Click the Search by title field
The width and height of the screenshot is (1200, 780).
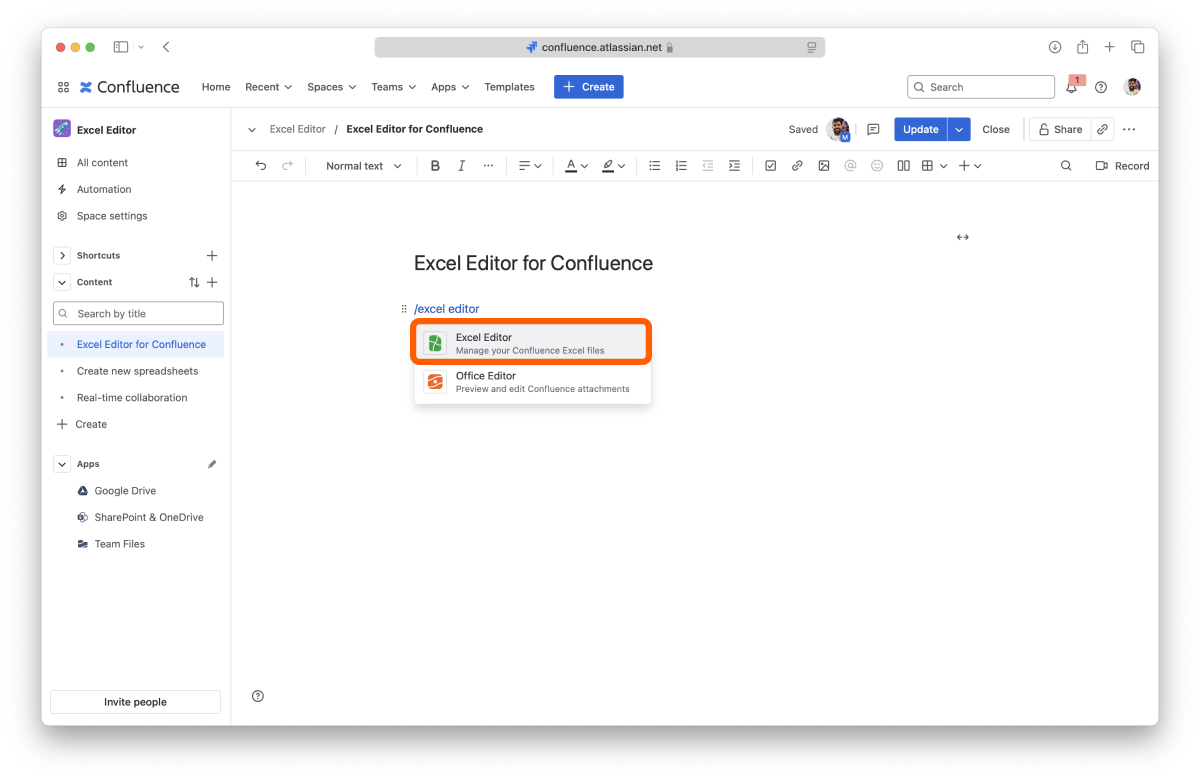tap(138, 313)
